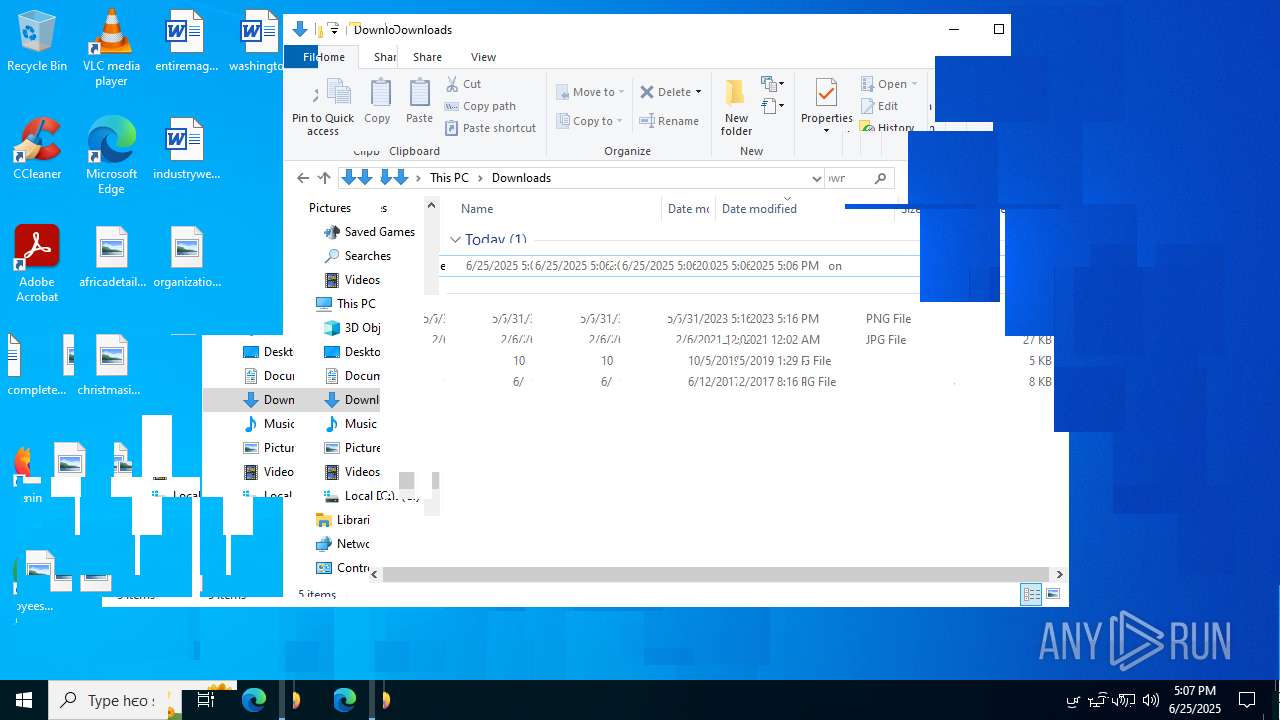
Task: Select the industrywe Word document on the desktop
Action: tap(185, 149)
